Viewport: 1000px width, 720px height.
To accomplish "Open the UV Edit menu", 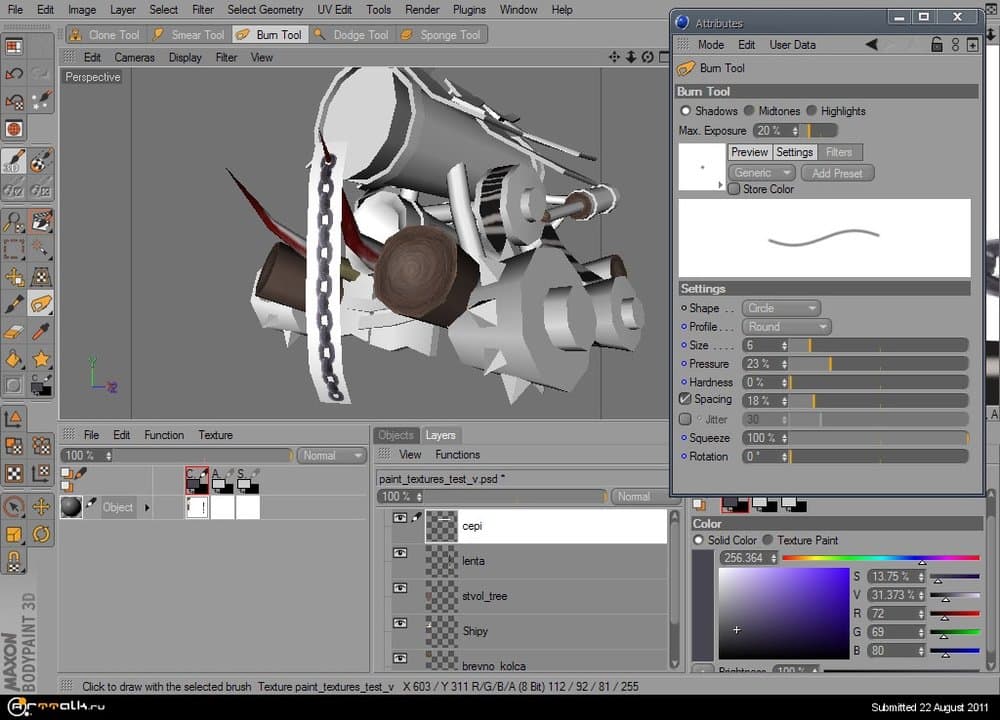I will tap(334, 10).
